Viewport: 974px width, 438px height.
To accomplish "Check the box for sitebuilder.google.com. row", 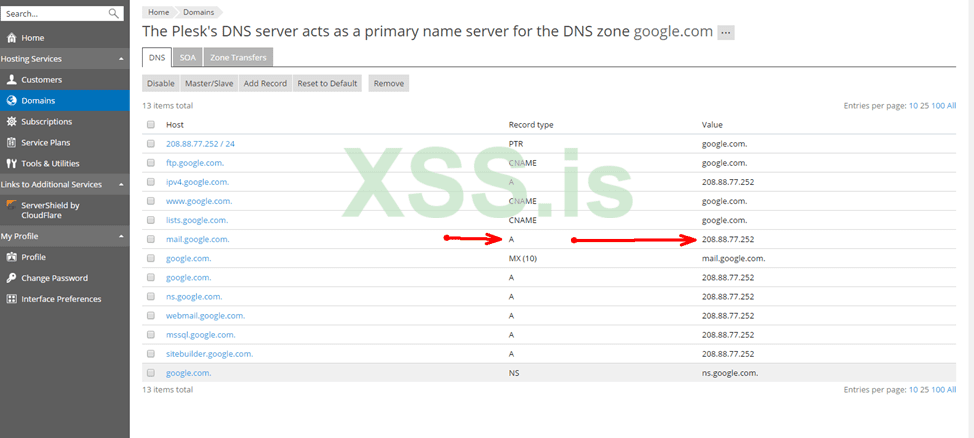I will pos(150,354).
